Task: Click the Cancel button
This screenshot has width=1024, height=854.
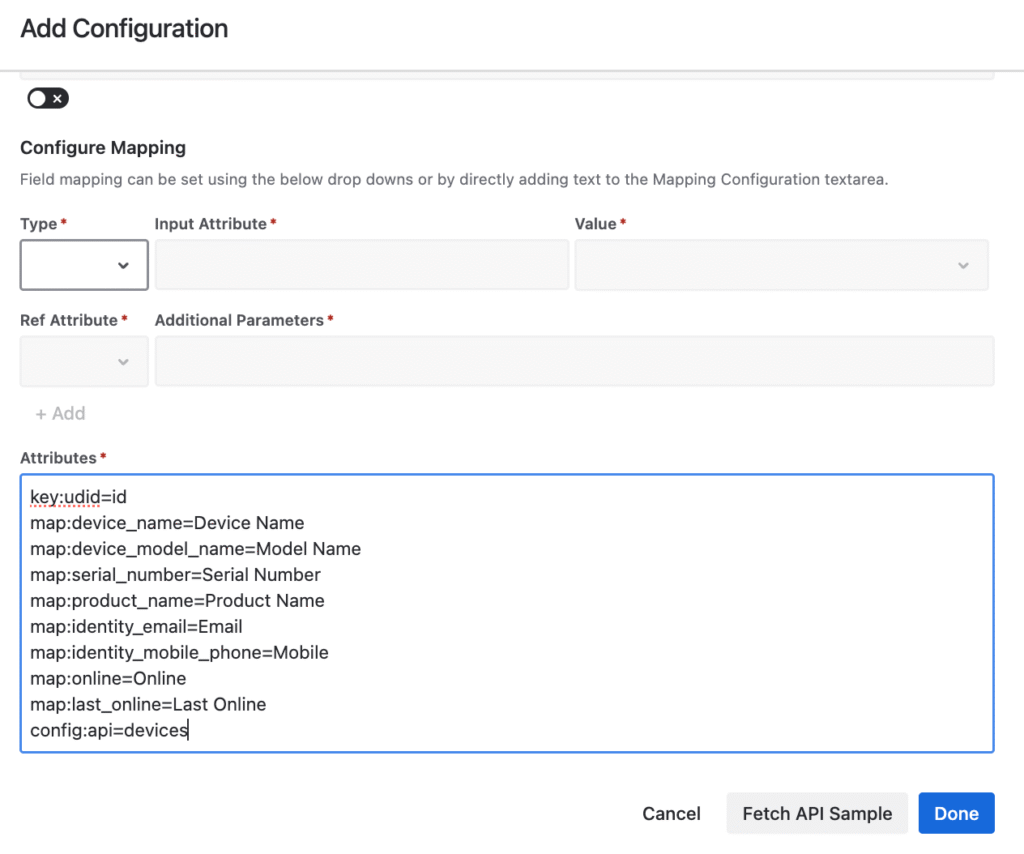Action: tap(671, 813)
